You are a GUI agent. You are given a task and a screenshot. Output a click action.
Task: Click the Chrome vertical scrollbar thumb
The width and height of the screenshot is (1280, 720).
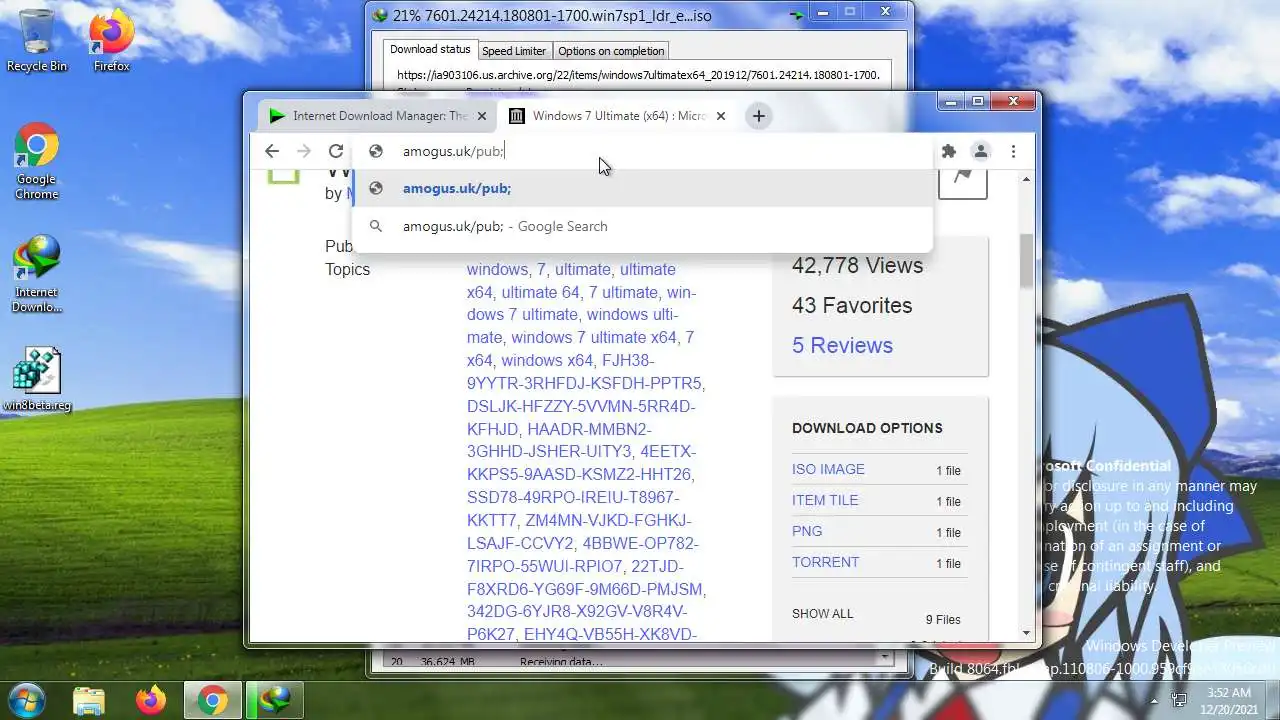click(x=1027, y=260)
